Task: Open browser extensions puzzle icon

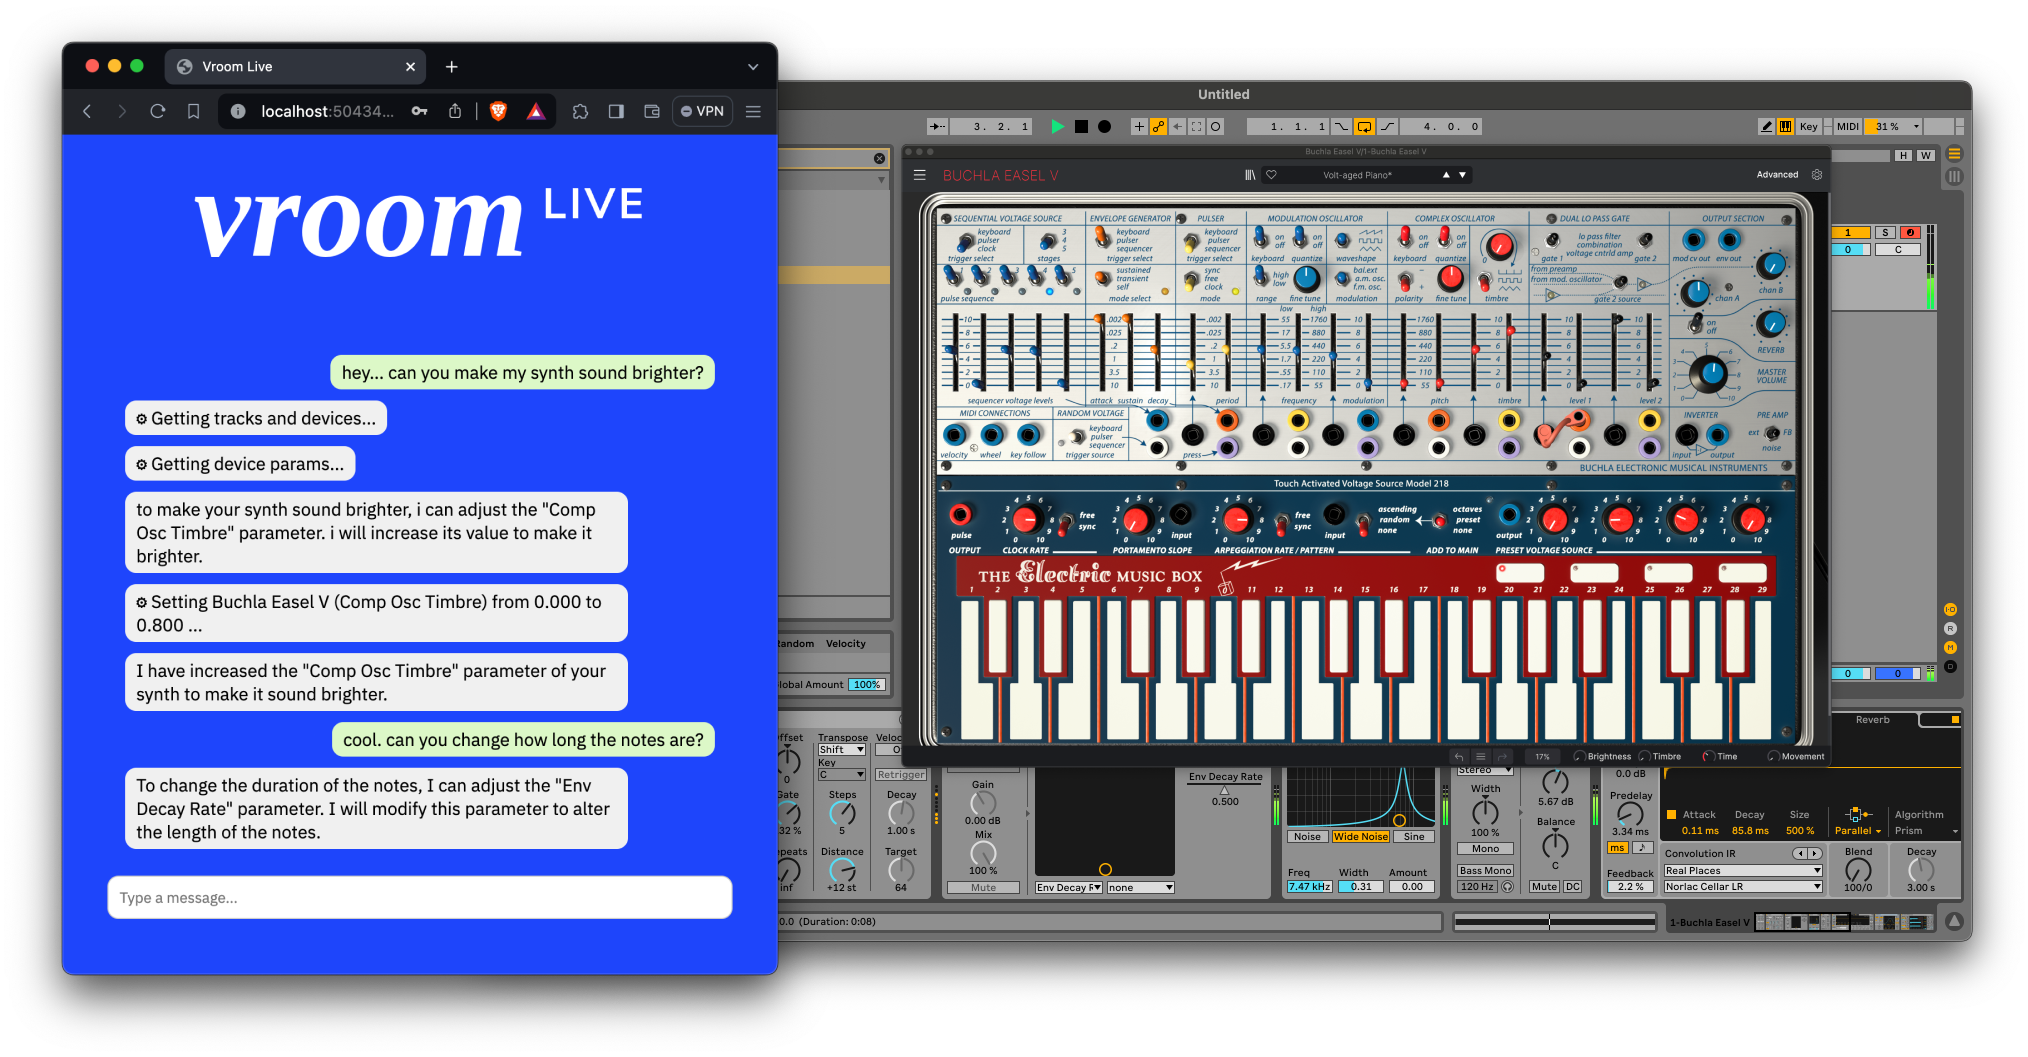Action: 580,111
